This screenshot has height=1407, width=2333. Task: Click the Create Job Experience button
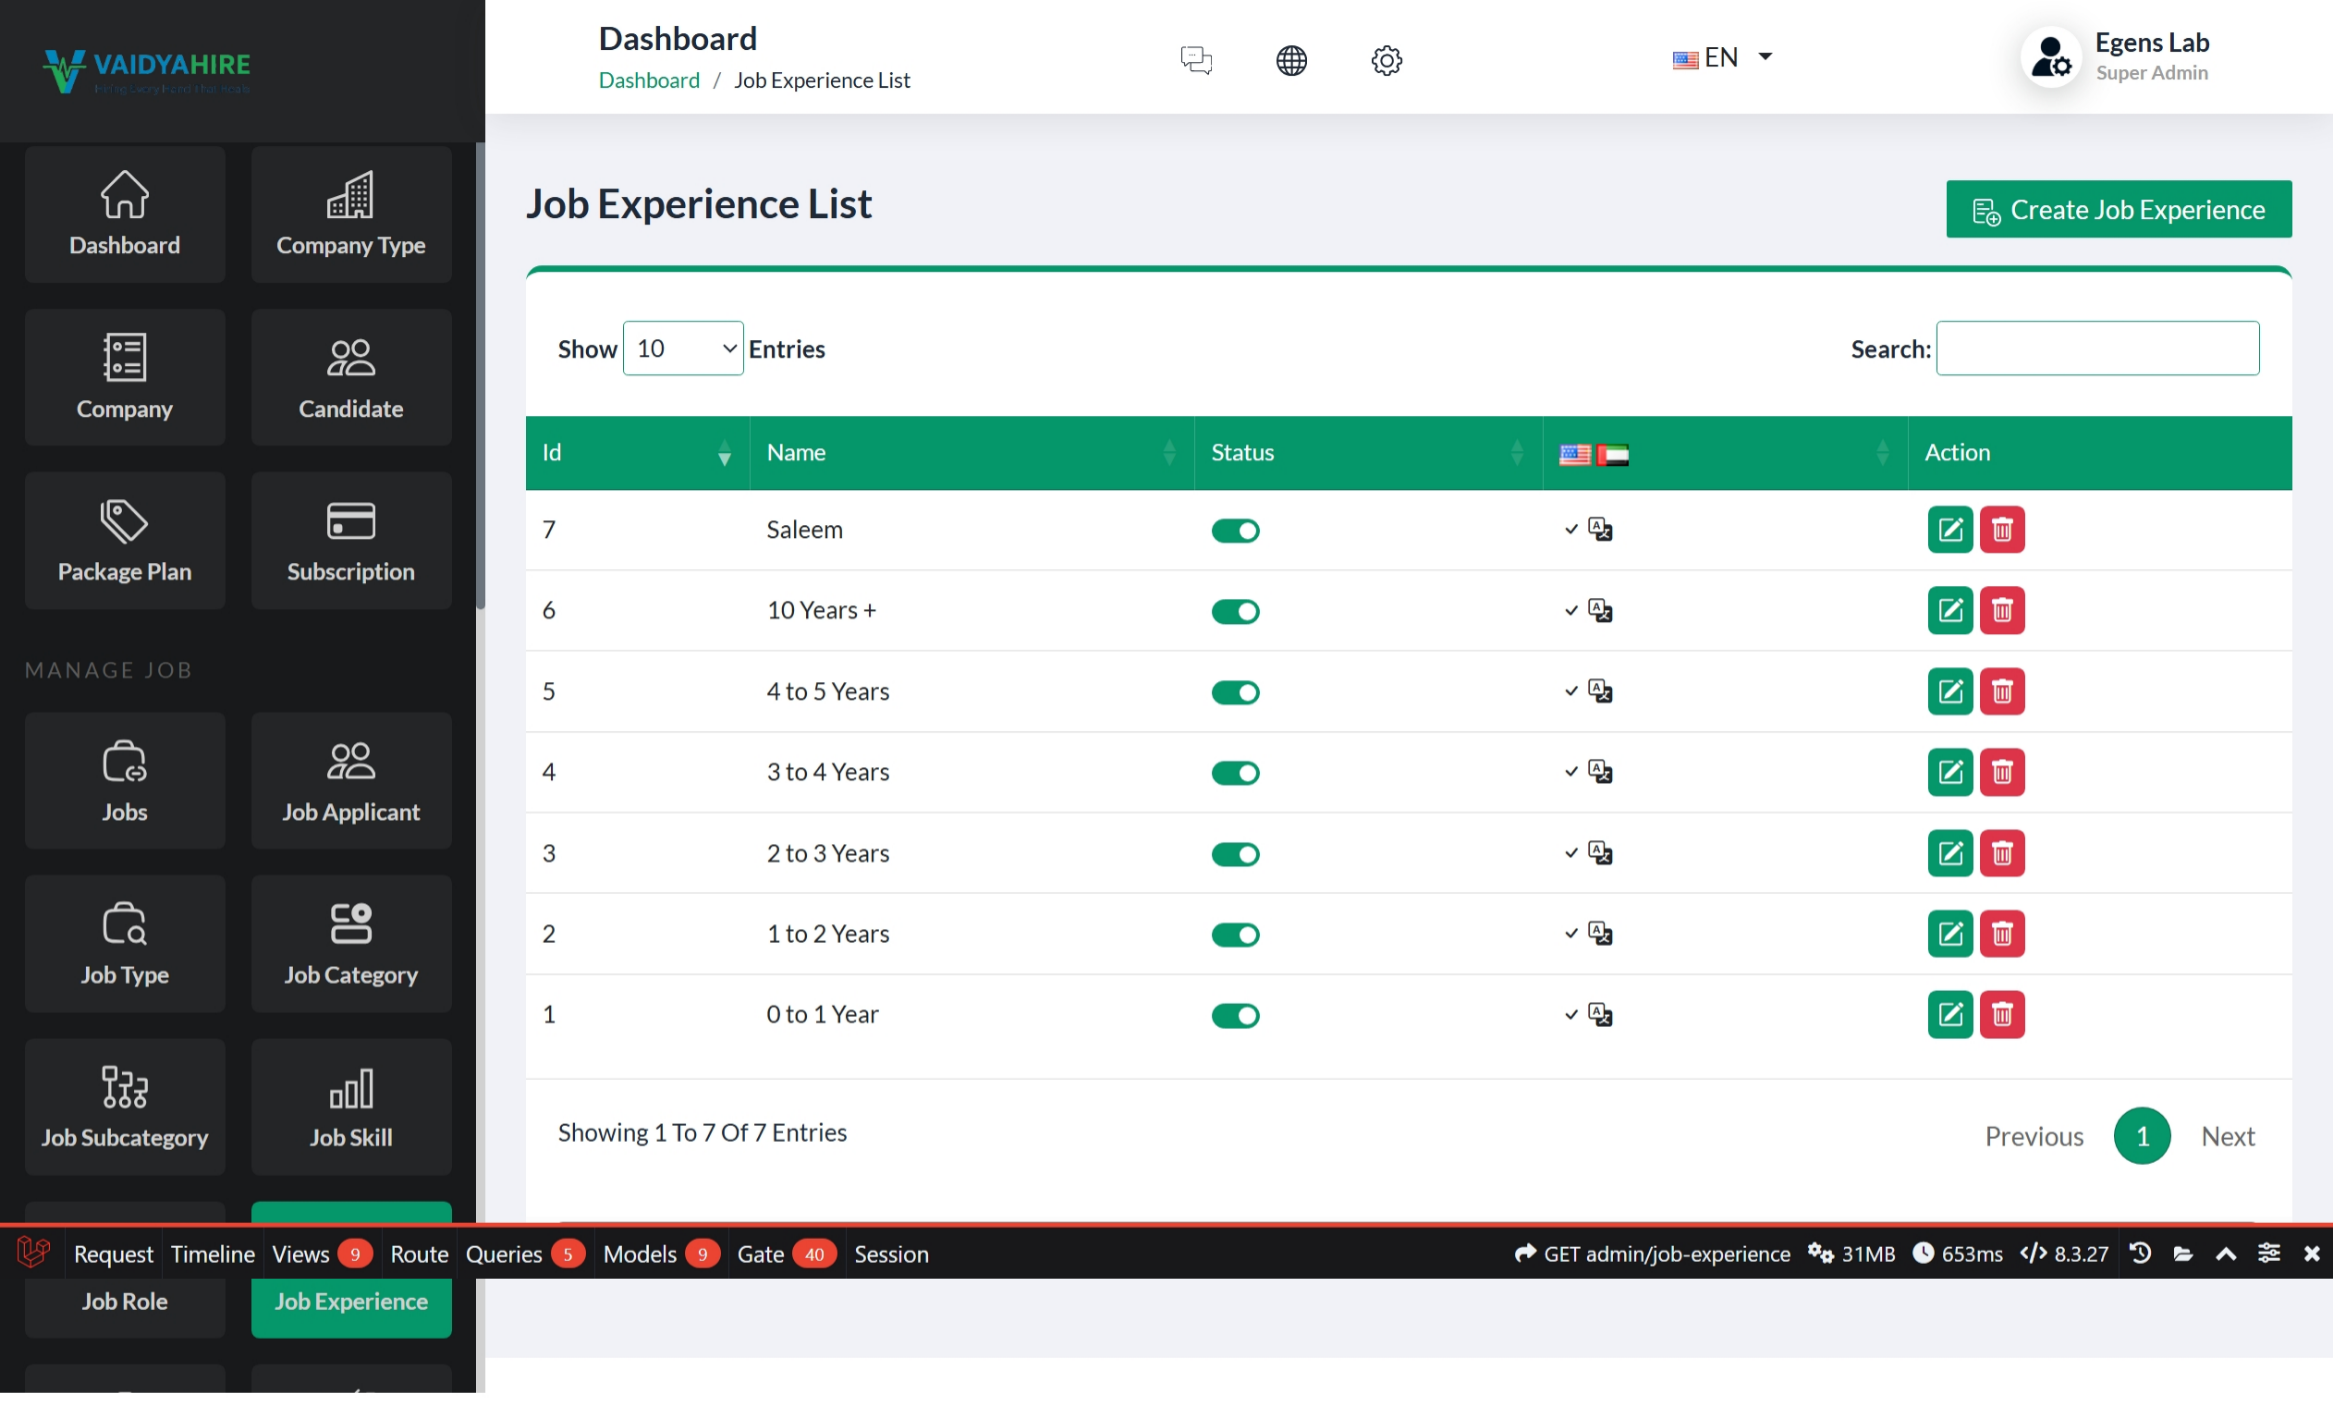2118,210
